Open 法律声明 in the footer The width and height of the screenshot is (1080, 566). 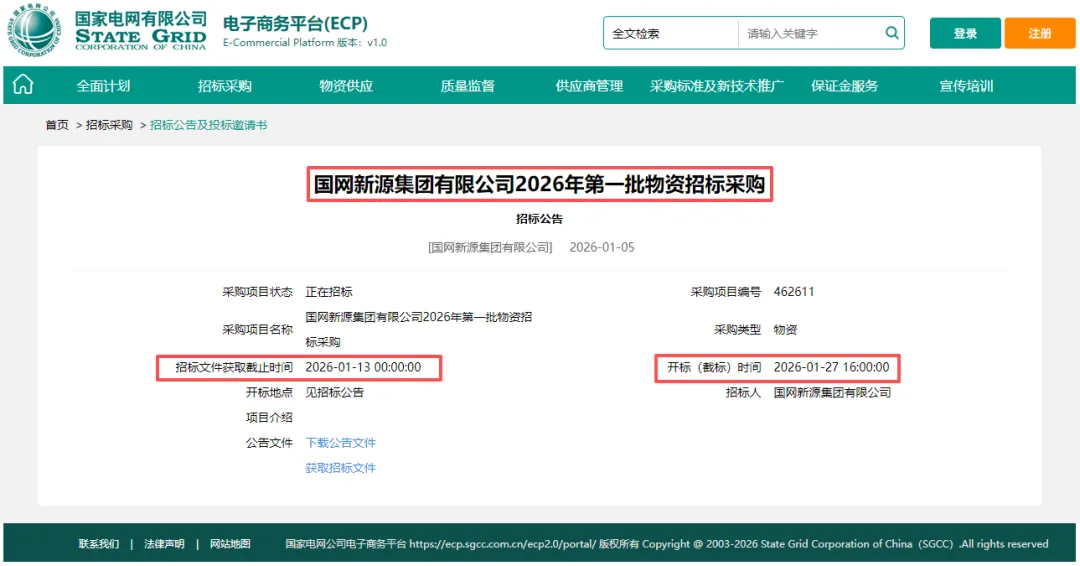click(x=164, y=544)
